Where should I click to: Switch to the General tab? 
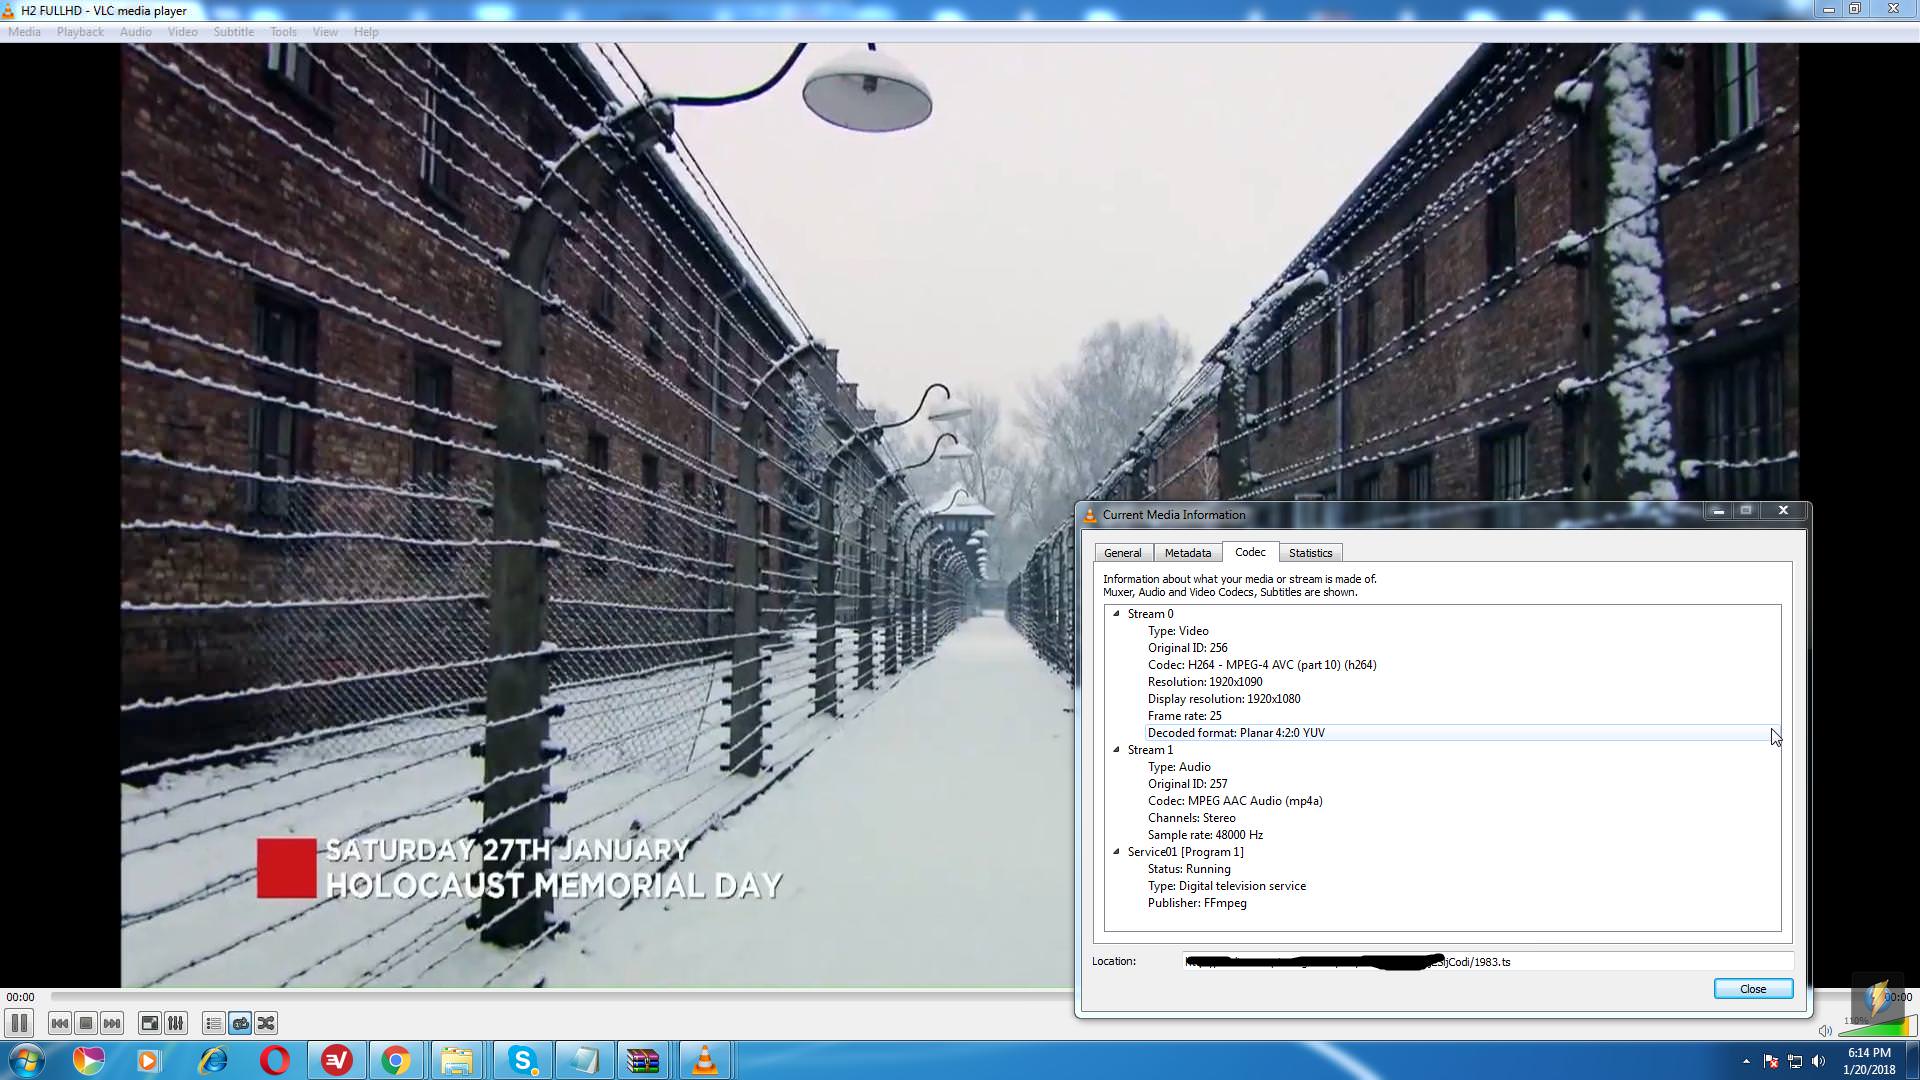pyautogui.click(x=1122, y=553)
